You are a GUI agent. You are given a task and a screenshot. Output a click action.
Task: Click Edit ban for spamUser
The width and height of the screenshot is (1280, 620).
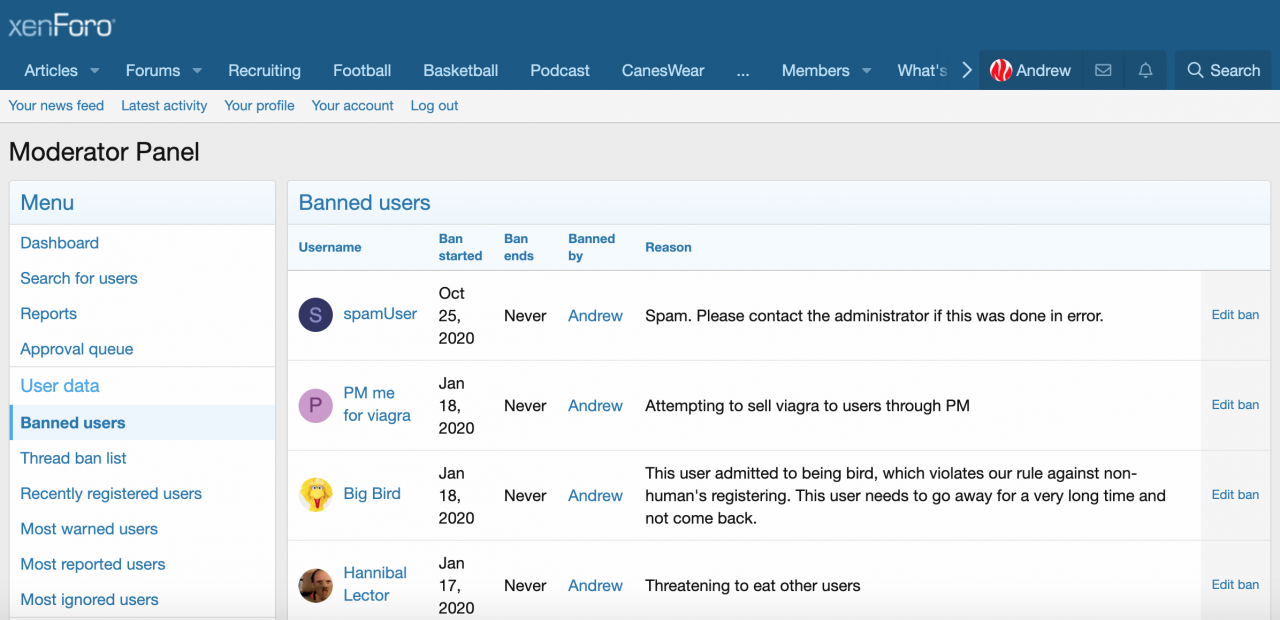click(1235, 315)
